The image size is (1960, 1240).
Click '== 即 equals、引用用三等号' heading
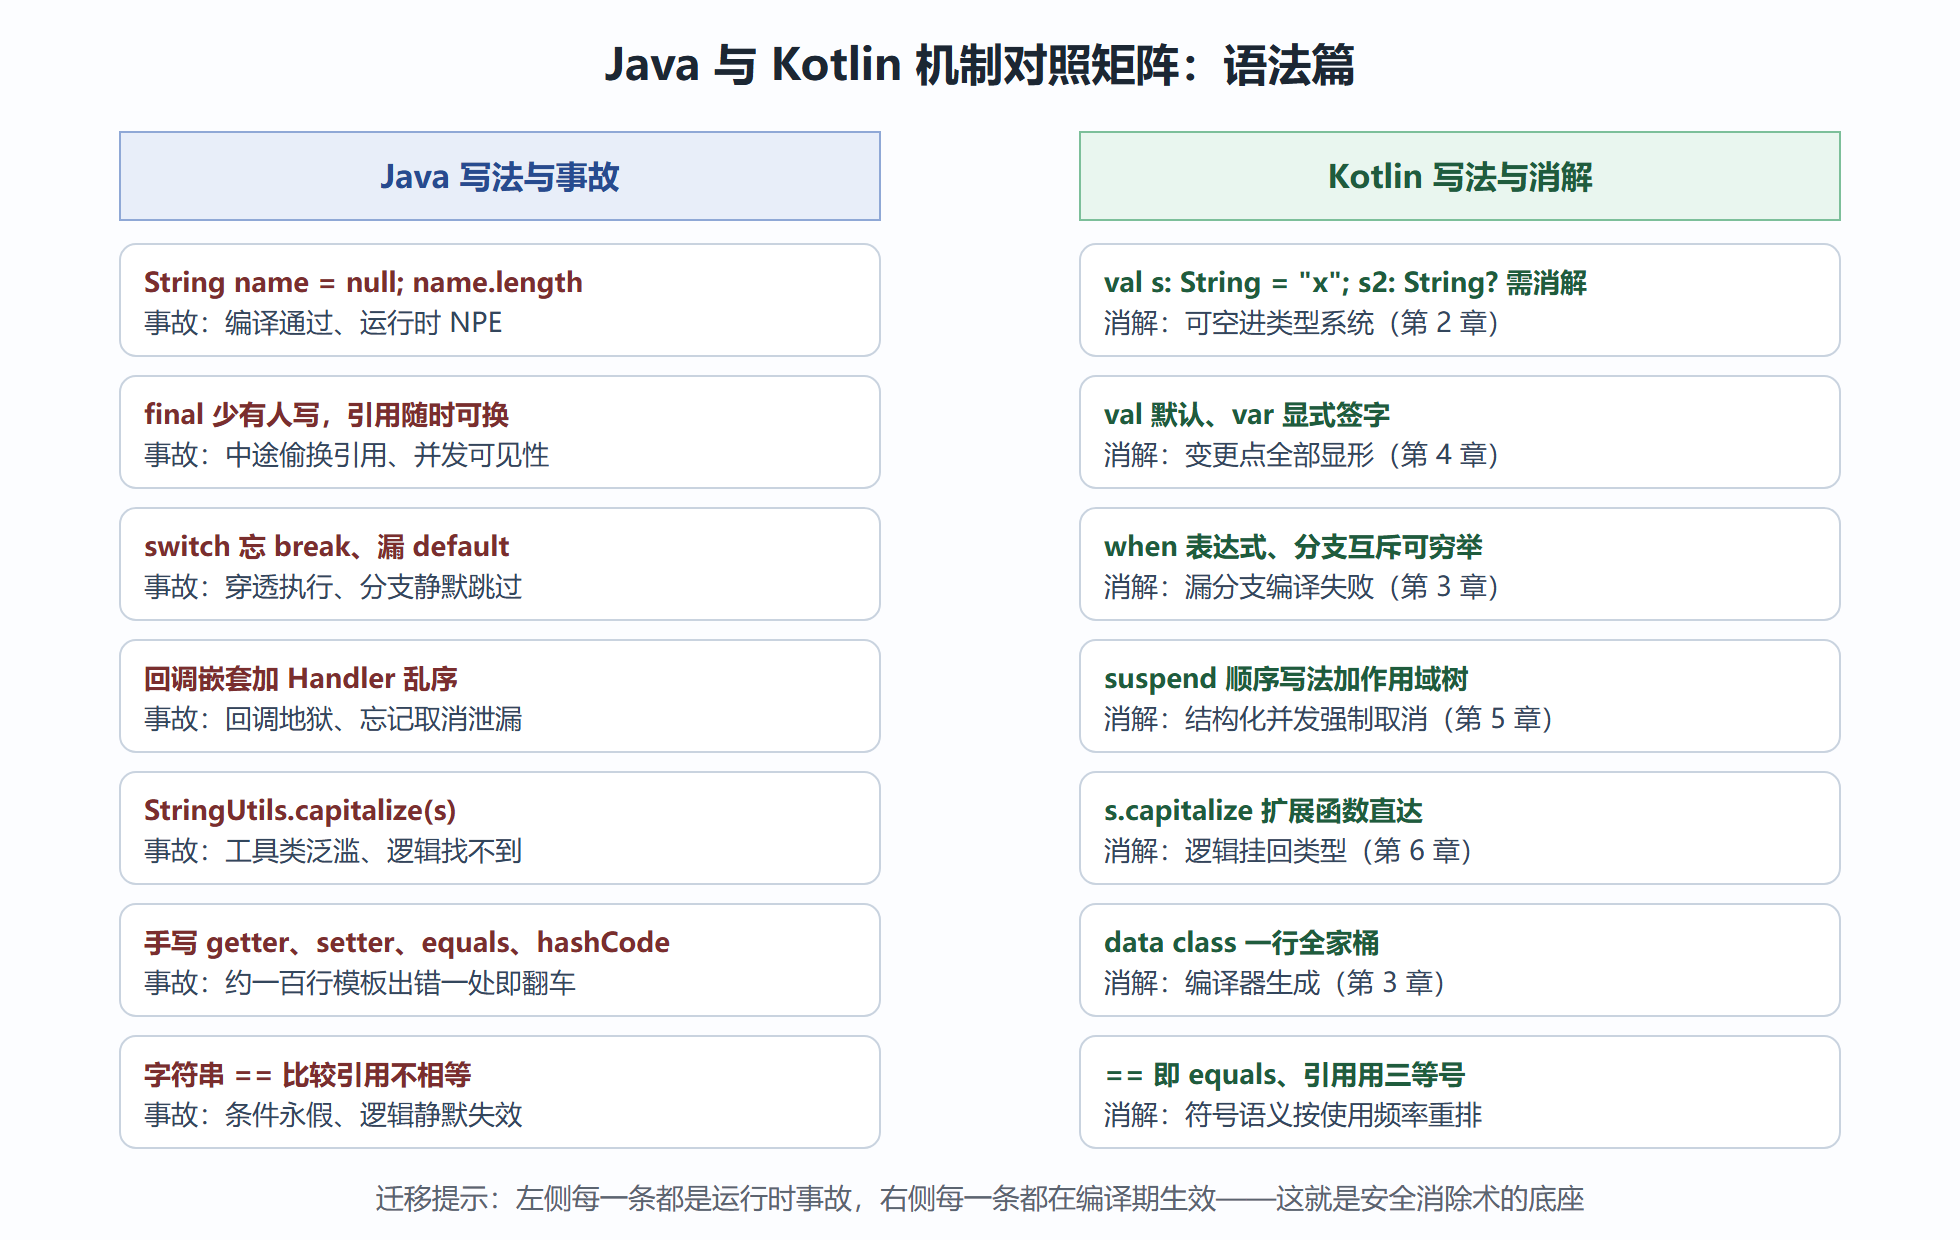(1285, 1074)
